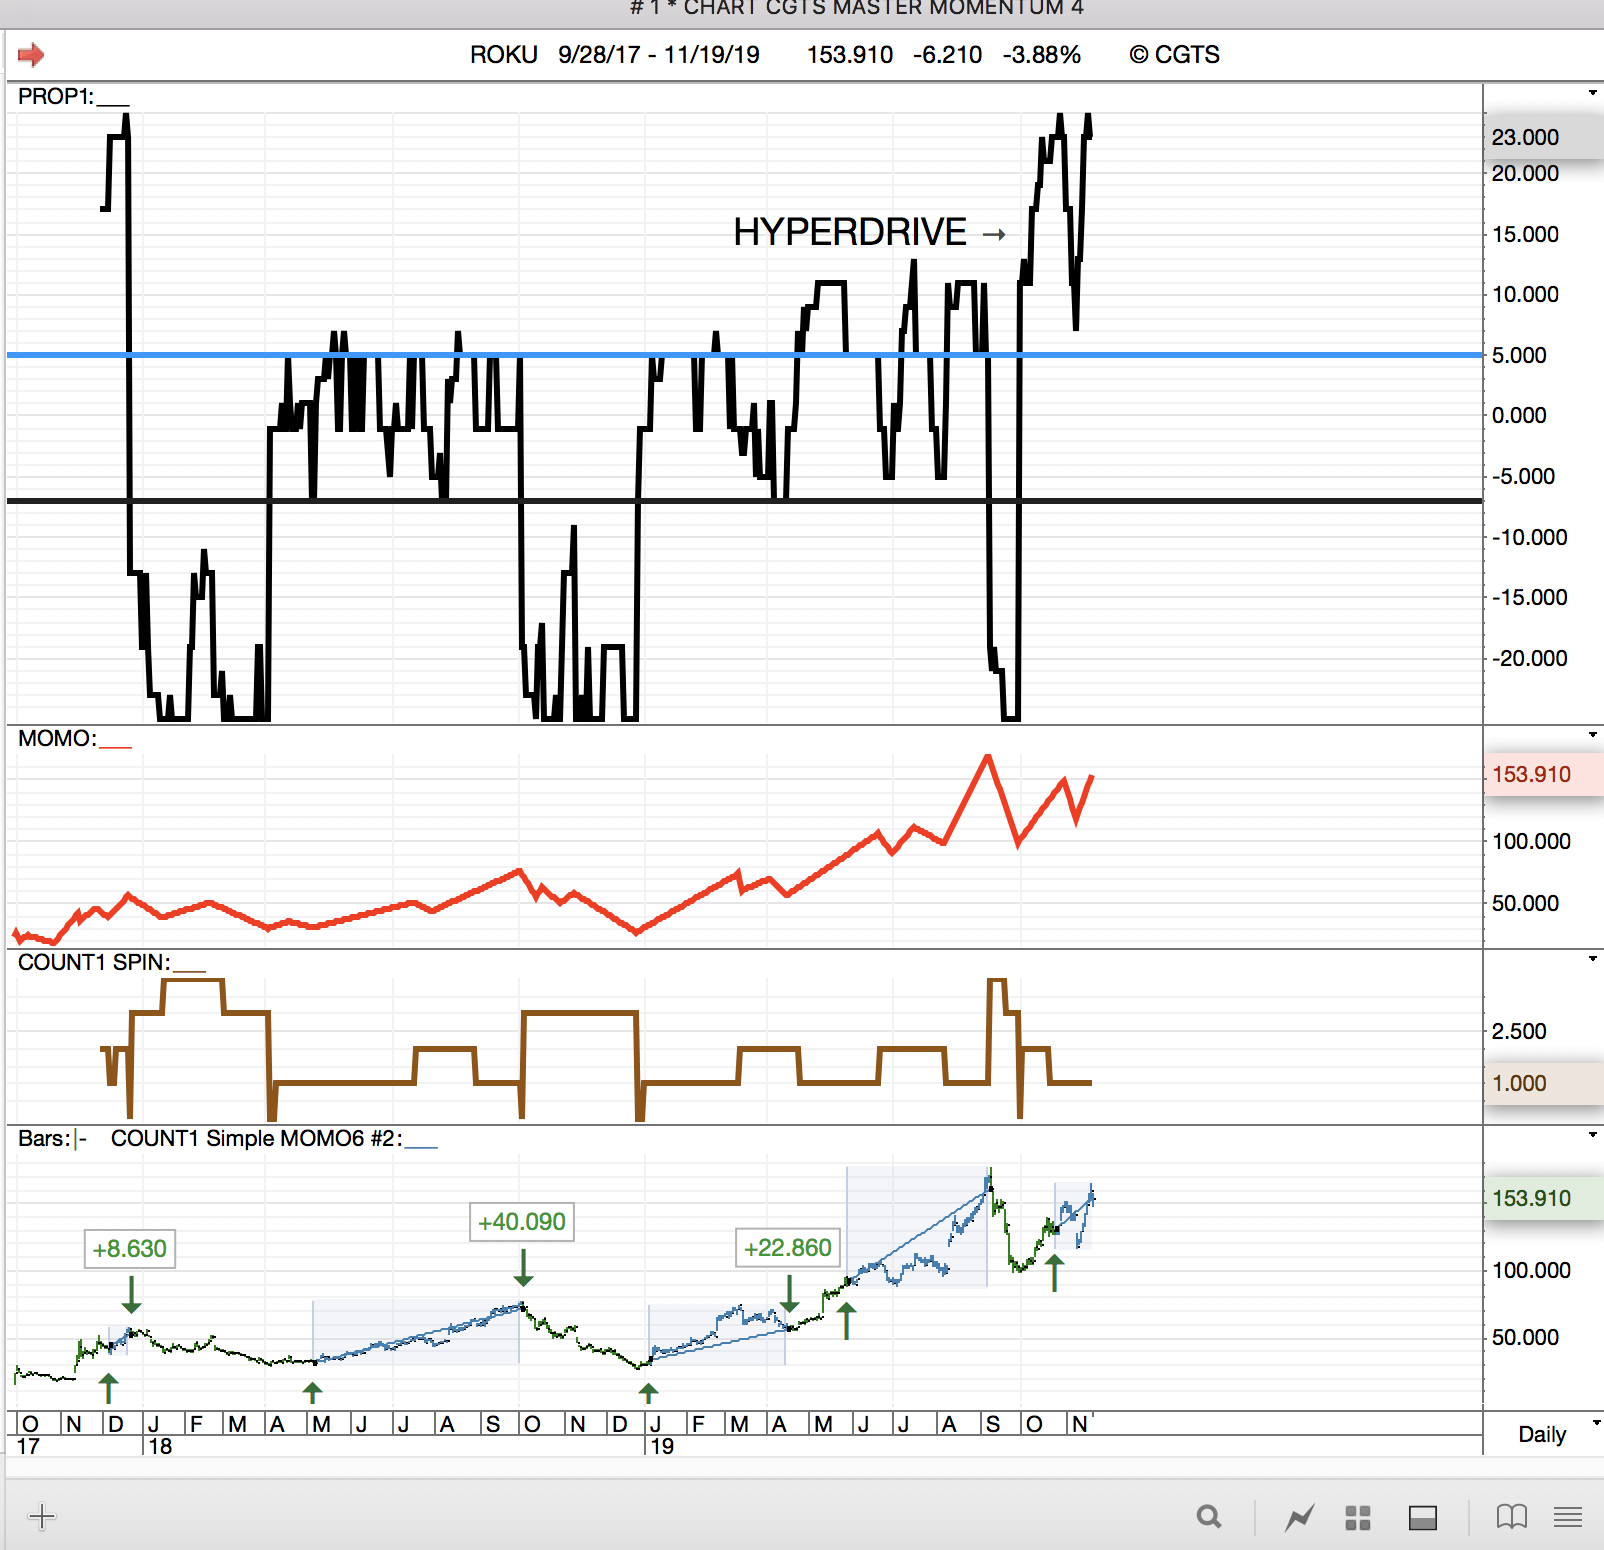Viewport: 1604px width, 1550px height.
Task: Select the line chart indicator icon
Action: pos(1299,1518)
